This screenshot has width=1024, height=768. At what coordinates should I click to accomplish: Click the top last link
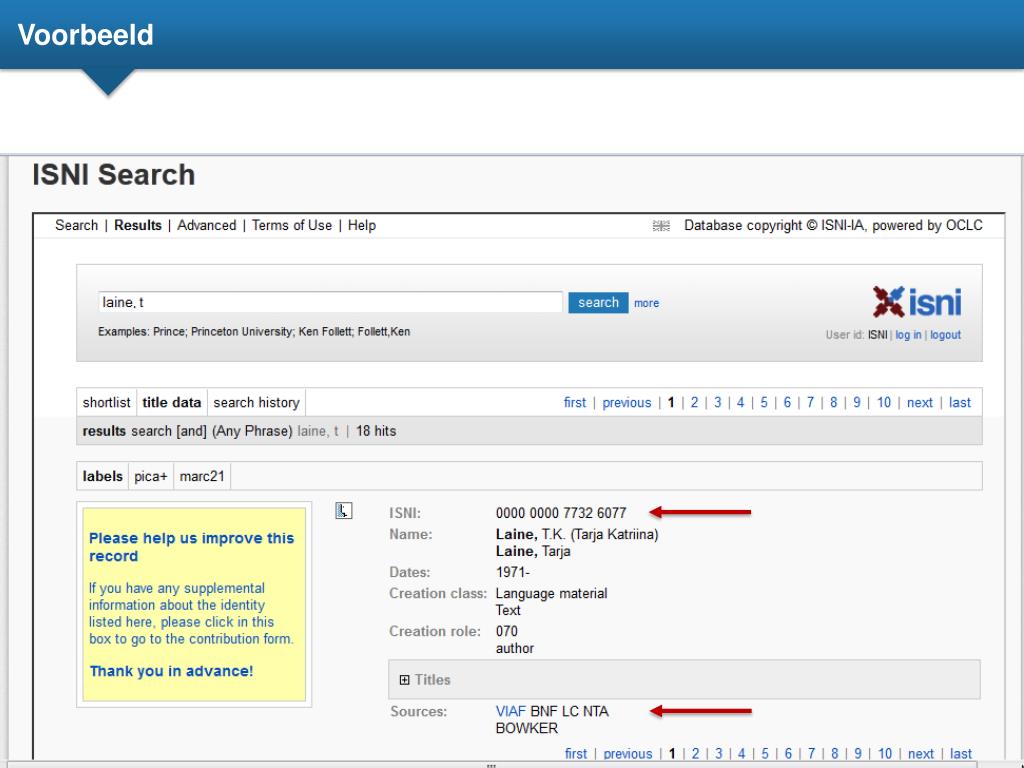click(x=959, y=402)
